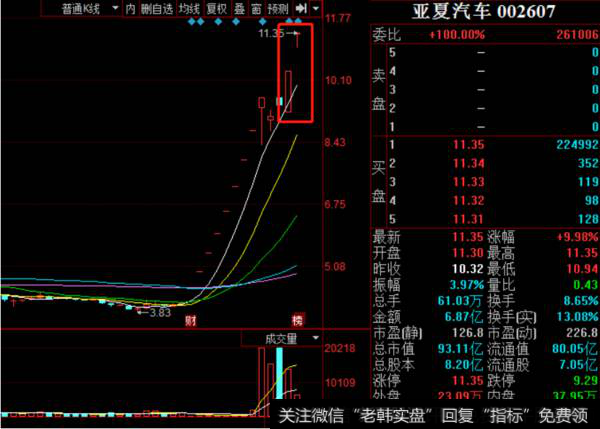Viewport: 600px width, 429px height.
Task: Click the 最高 label
Action: [501, 253]
